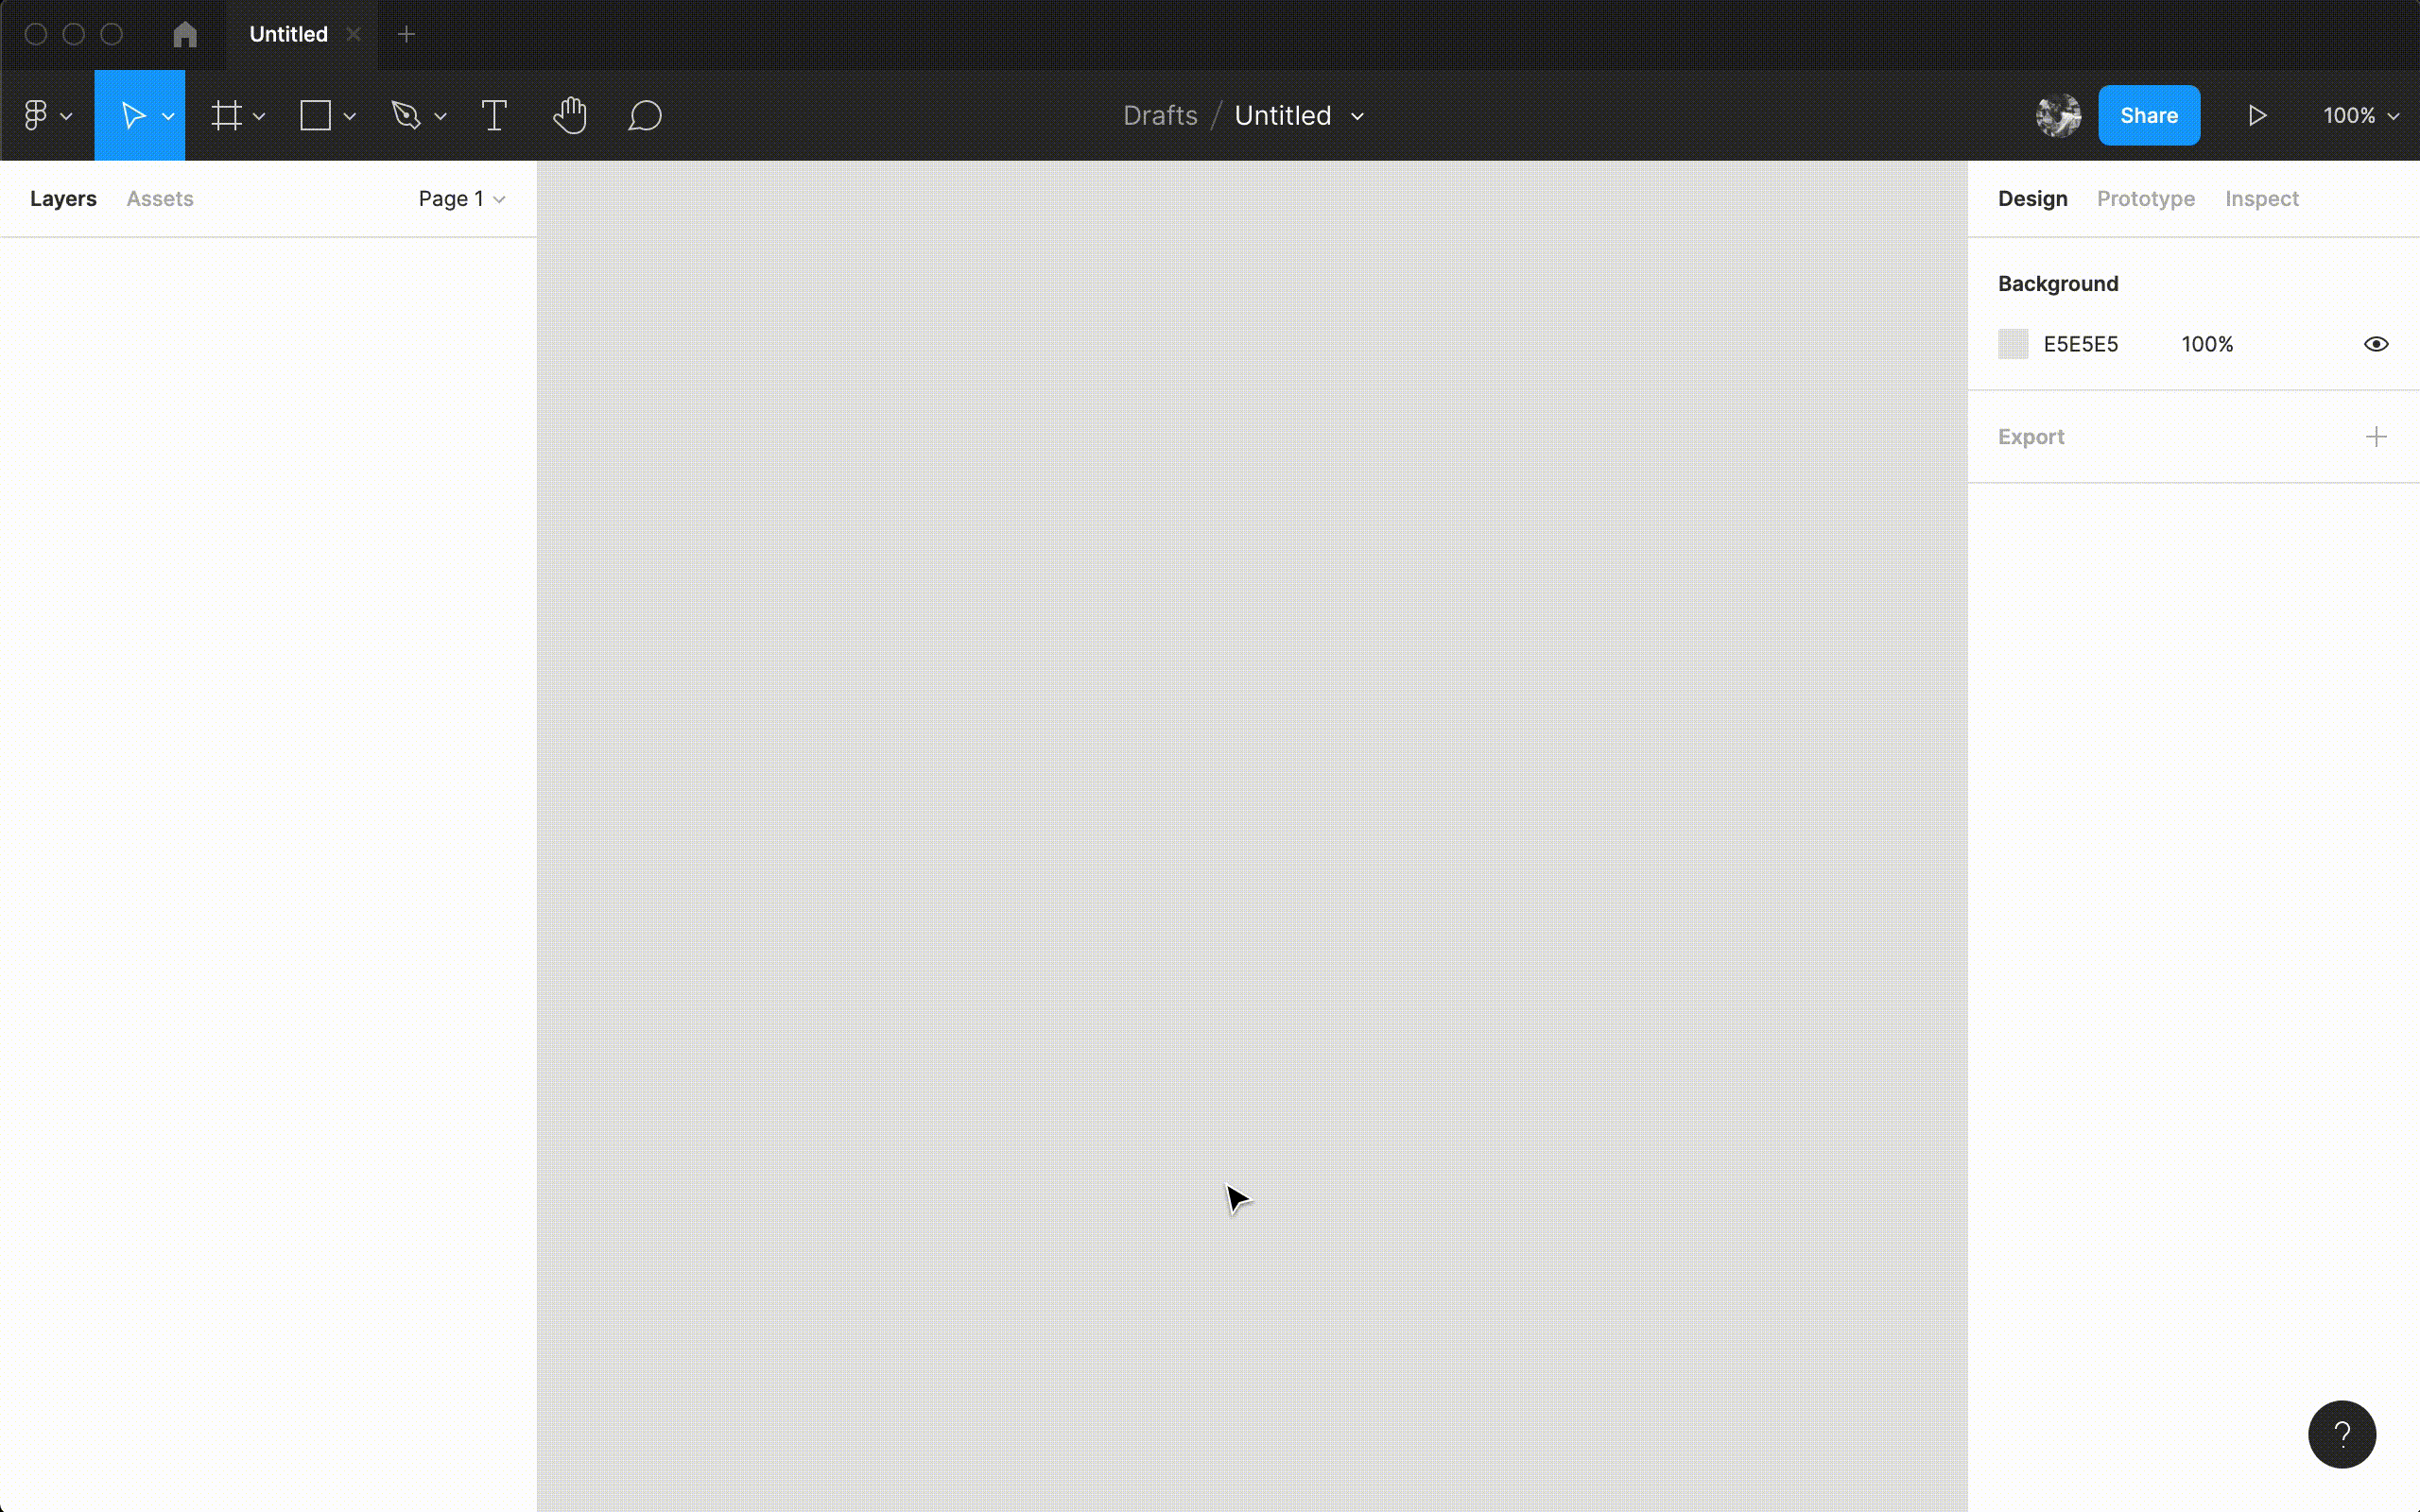Click the blue Share button
Image resolution: width=2420 pixels, height=1512 pixels.
pyautogui.click(x=2148, y=116)
